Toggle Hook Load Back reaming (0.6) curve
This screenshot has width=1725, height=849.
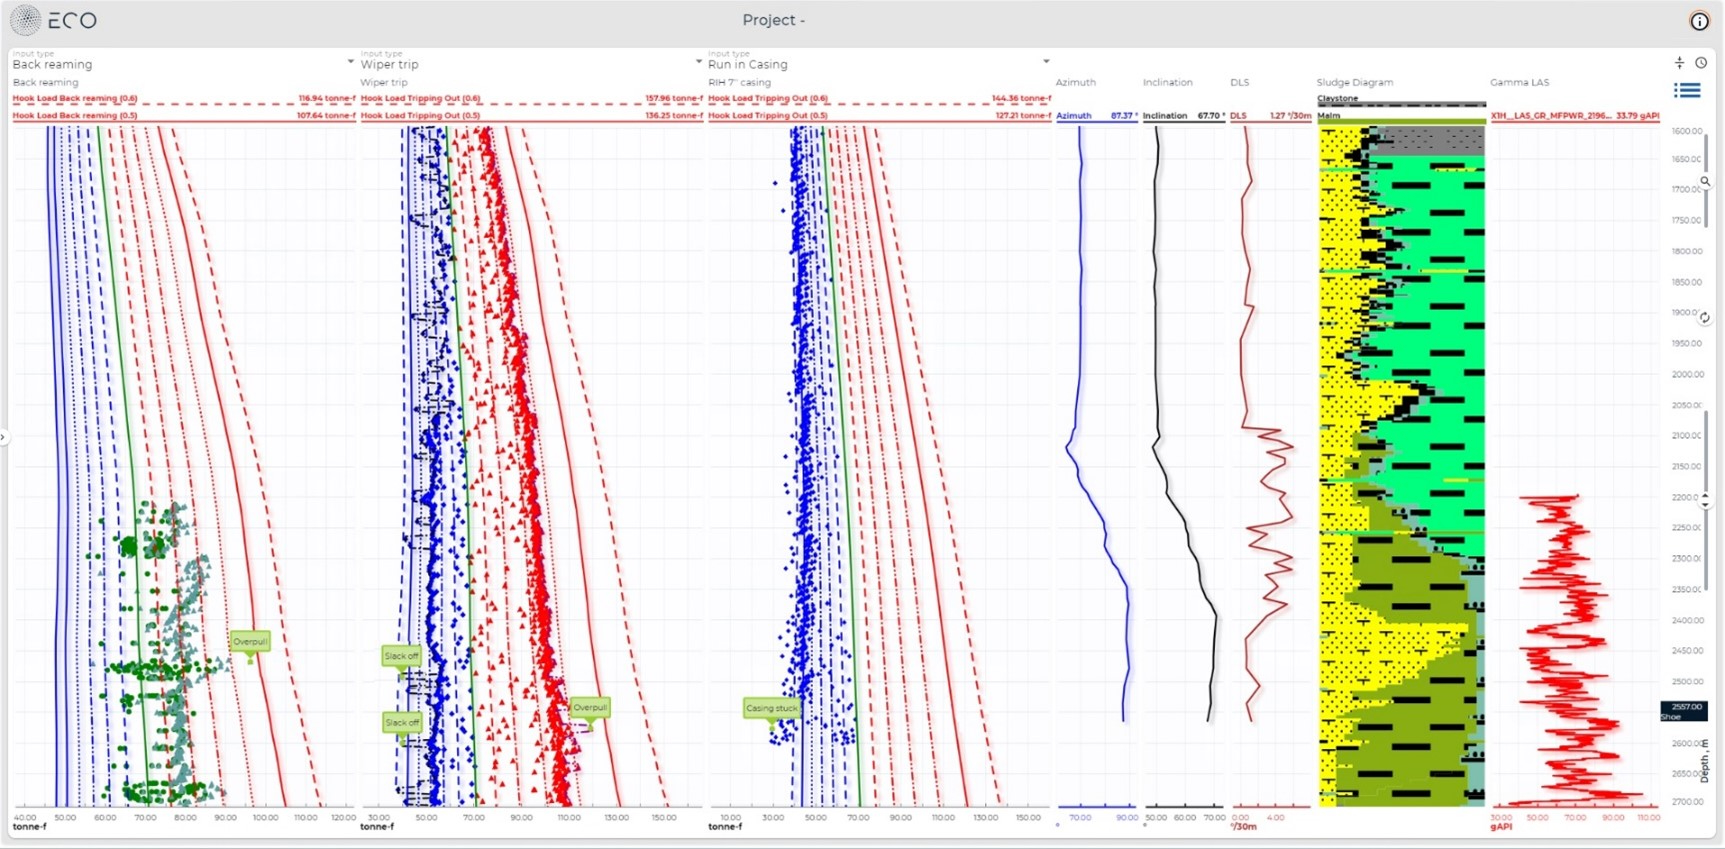(x=75, y=99)
